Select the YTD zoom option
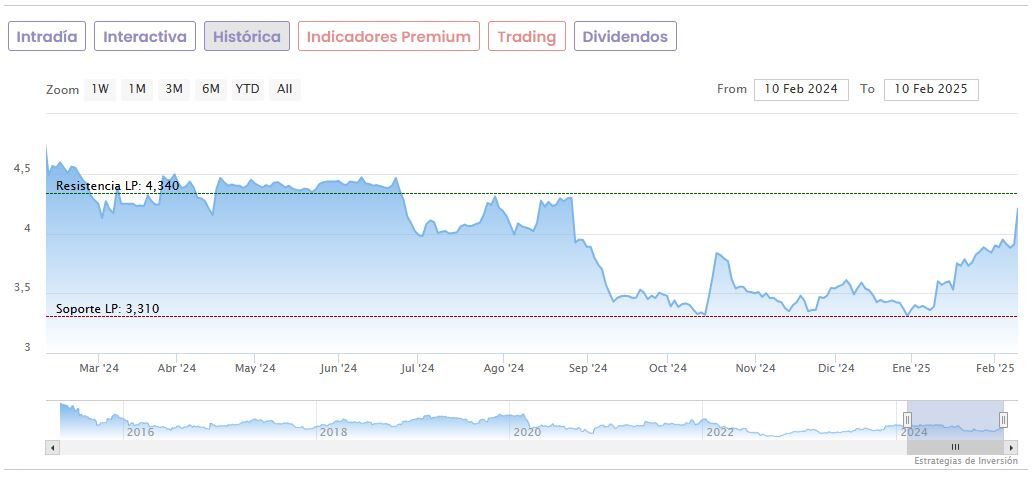Image resolution: width=1036 pixels, height=485 pixels. pyautogui.click(x=247, y=89)
